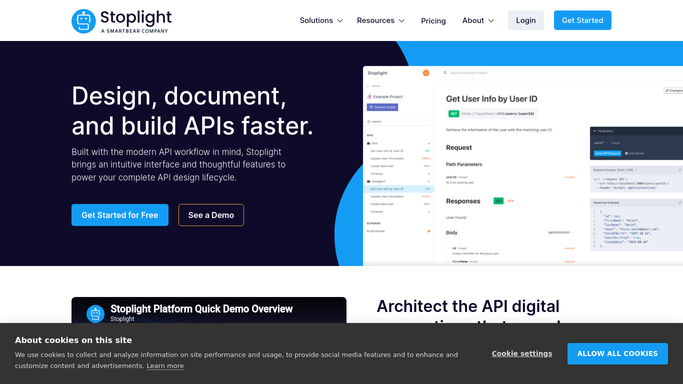Click the orange avatar in app preview

coord(426,73)
